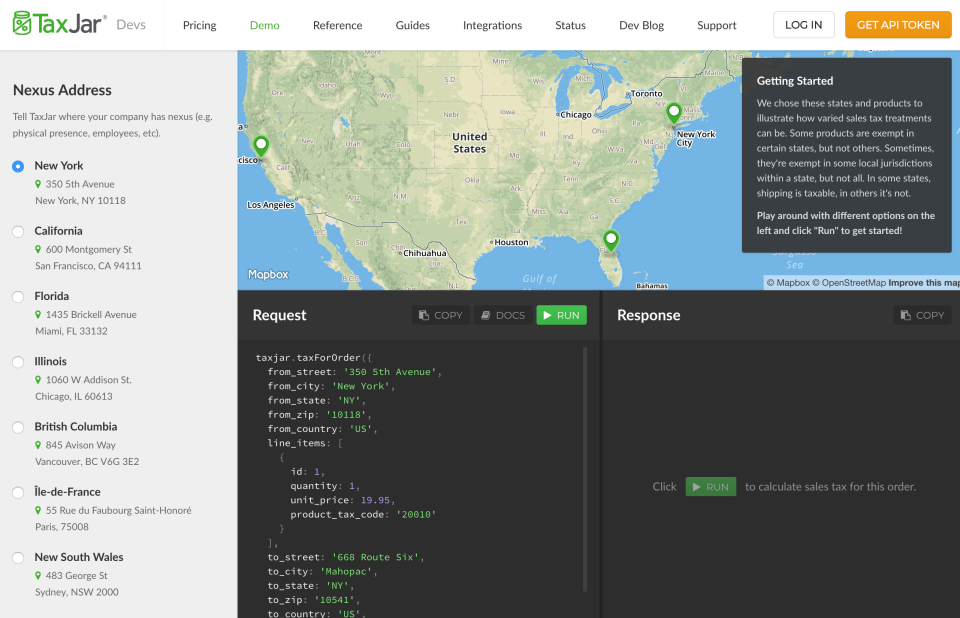Click the location pin beside 55 Rue du Faubourg
The width and height of the screenshot is (960, 618).
(38, 510)
